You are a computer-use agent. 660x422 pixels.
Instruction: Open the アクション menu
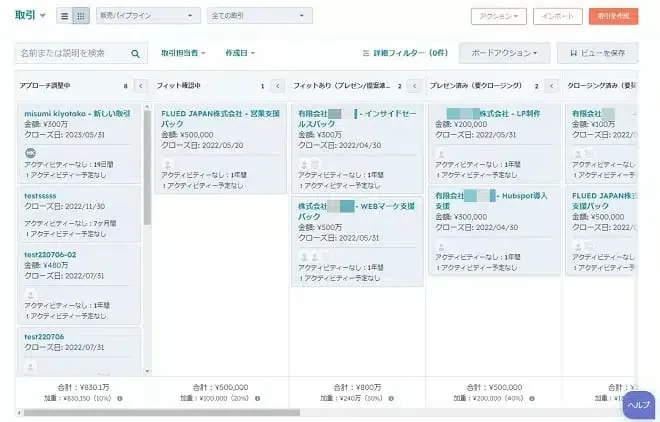pyautogui.click(x=498, y=17)
